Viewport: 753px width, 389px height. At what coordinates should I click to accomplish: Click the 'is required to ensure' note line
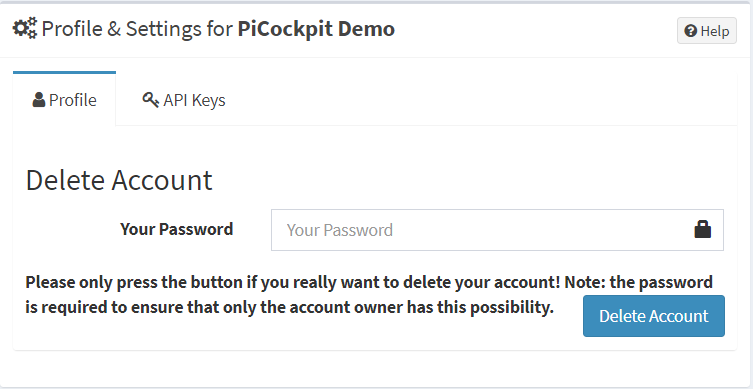290,307
